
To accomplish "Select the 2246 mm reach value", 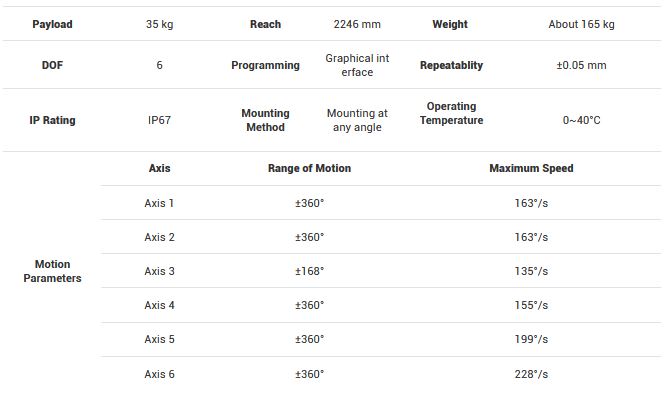I will (357, 24).
